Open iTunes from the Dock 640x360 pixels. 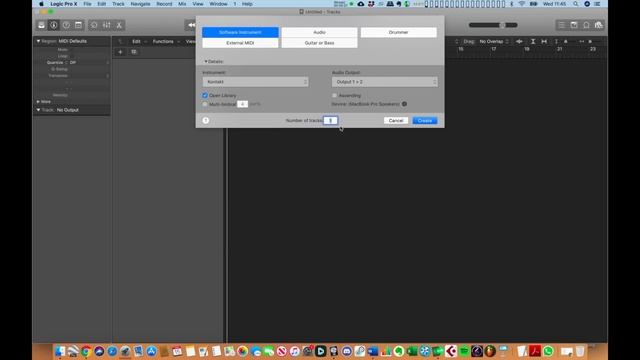295,351
